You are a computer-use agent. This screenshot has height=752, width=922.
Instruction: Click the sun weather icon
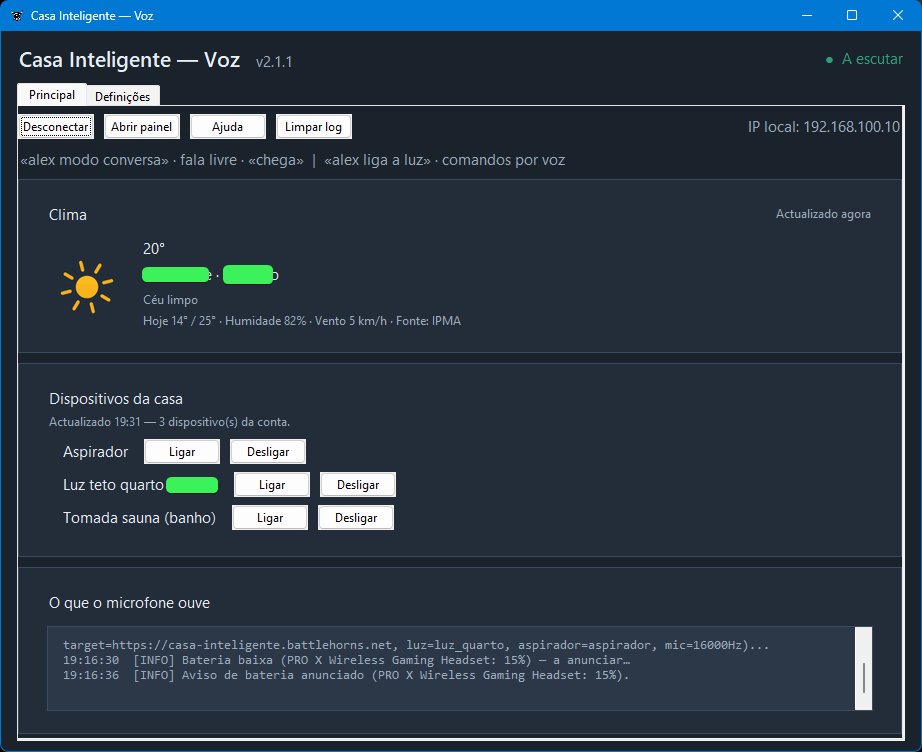[x=87, y=287]
